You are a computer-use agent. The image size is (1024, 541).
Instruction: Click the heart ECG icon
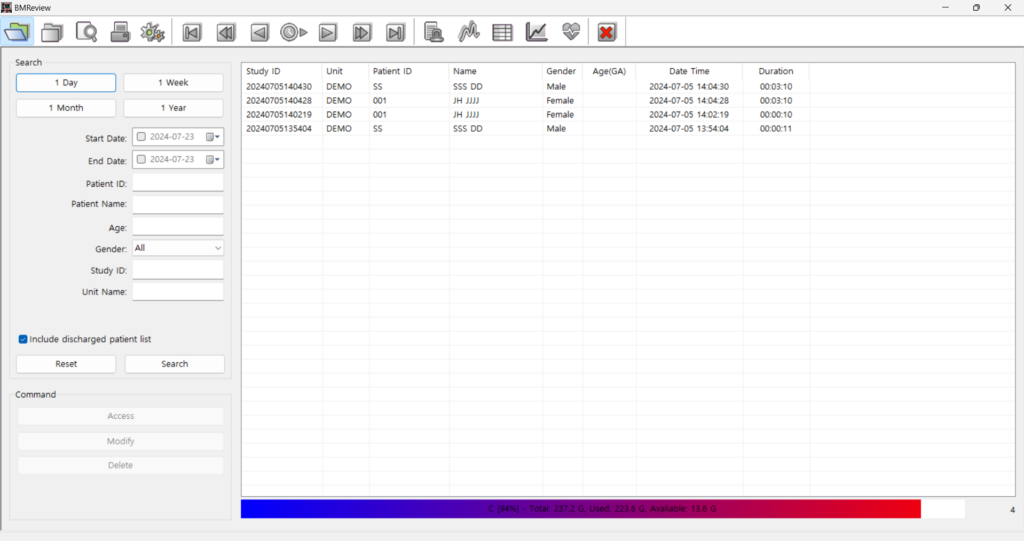pos(571,31)
